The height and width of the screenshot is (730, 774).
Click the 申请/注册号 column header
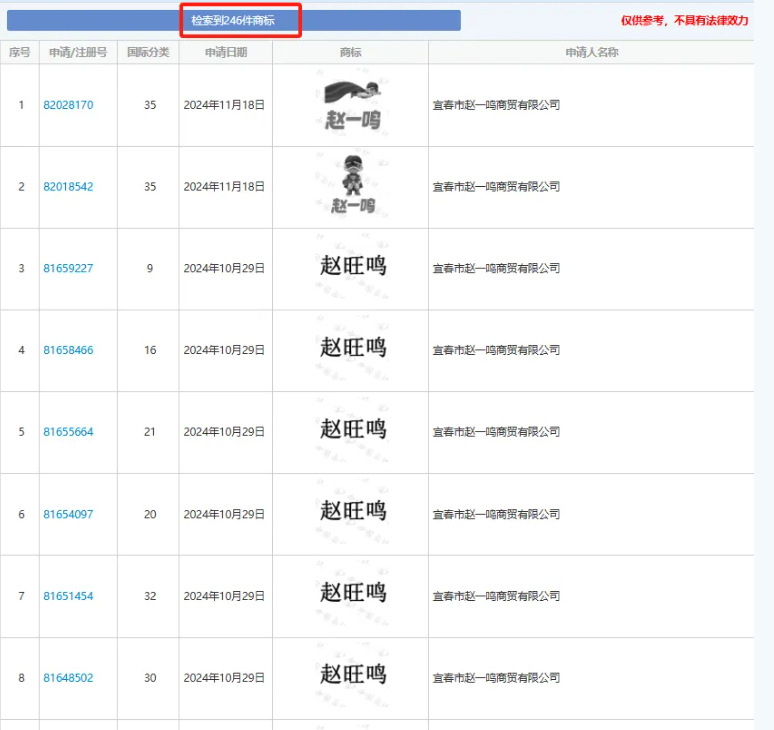(x=78, y=52)
